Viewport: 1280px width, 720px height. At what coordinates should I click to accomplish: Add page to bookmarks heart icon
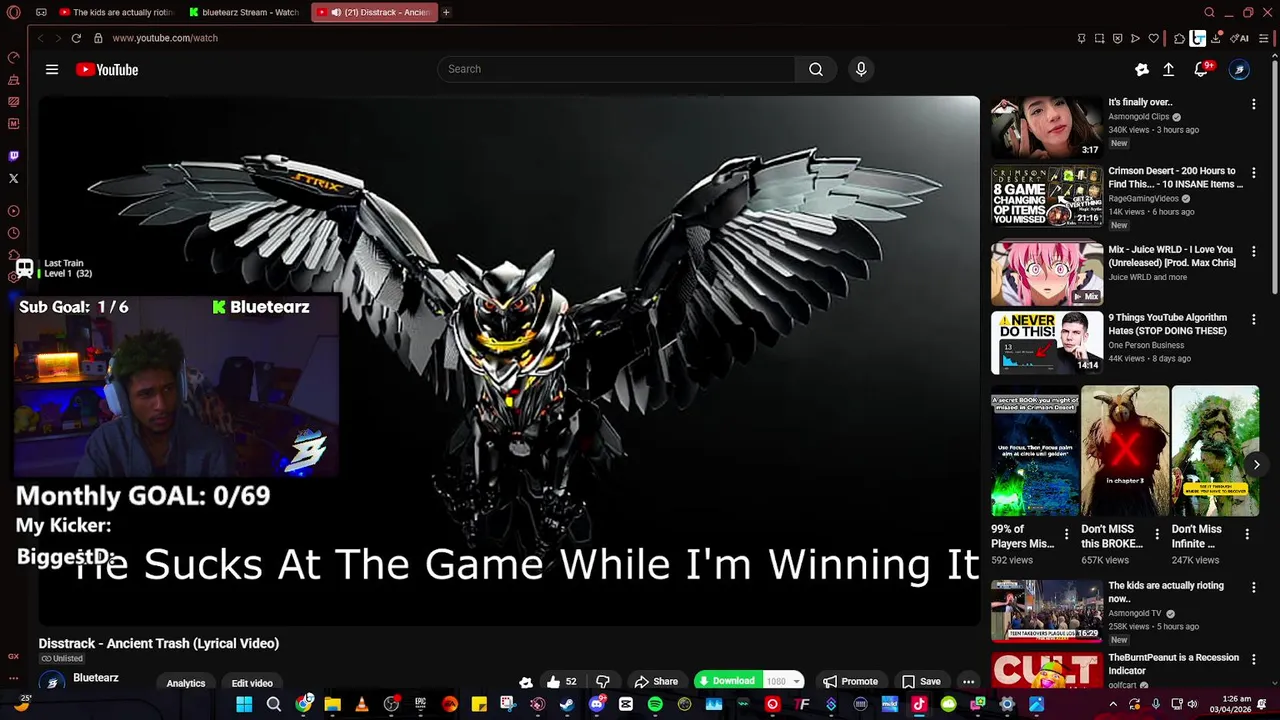[x=1153, y=38]
